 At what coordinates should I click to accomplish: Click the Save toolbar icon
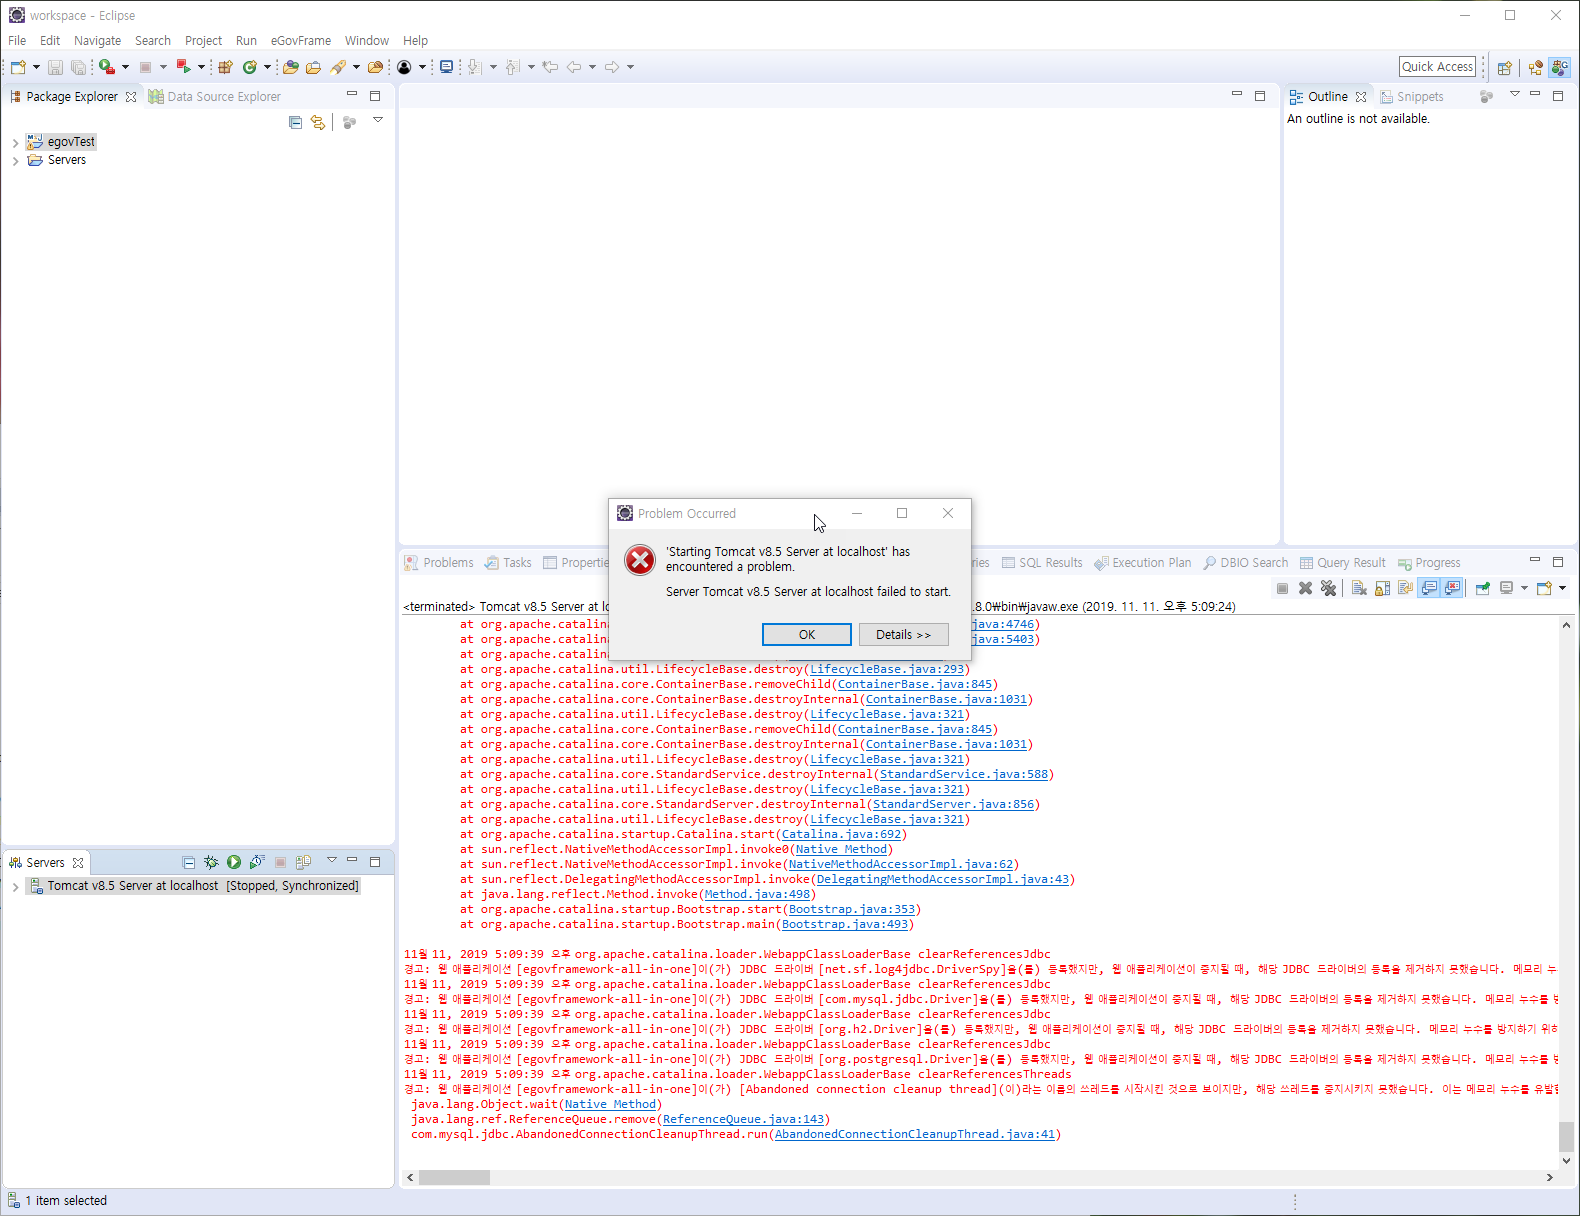[x=55, y=67]
